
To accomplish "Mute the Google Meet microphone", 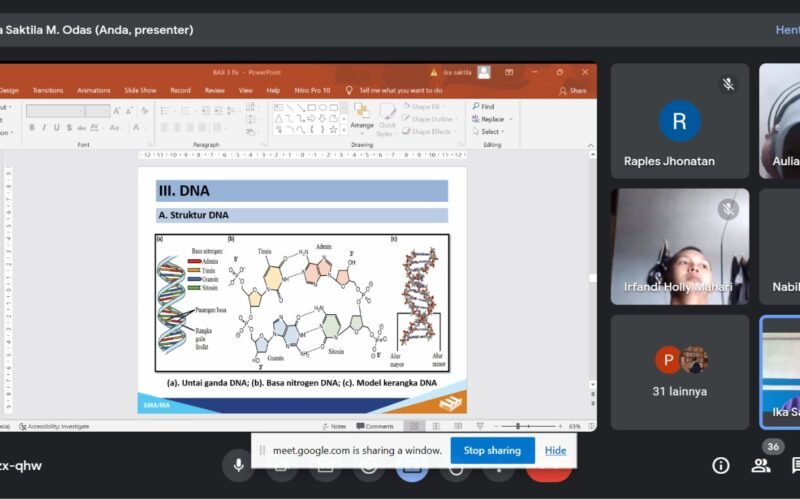I will 238,465.
